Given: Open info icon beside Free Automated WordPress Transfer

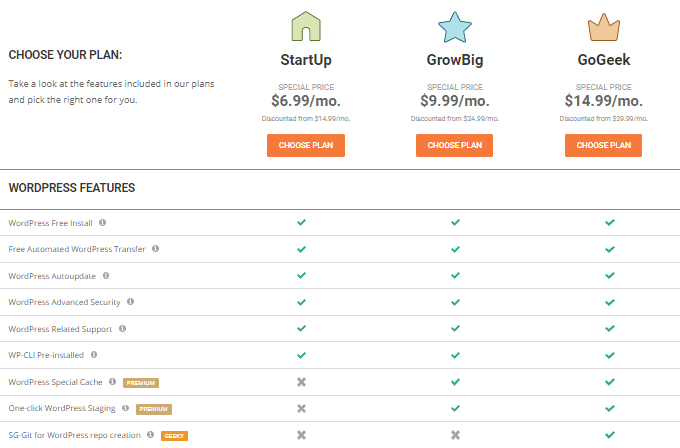Looking at the screenshot, I should point(155,249).
